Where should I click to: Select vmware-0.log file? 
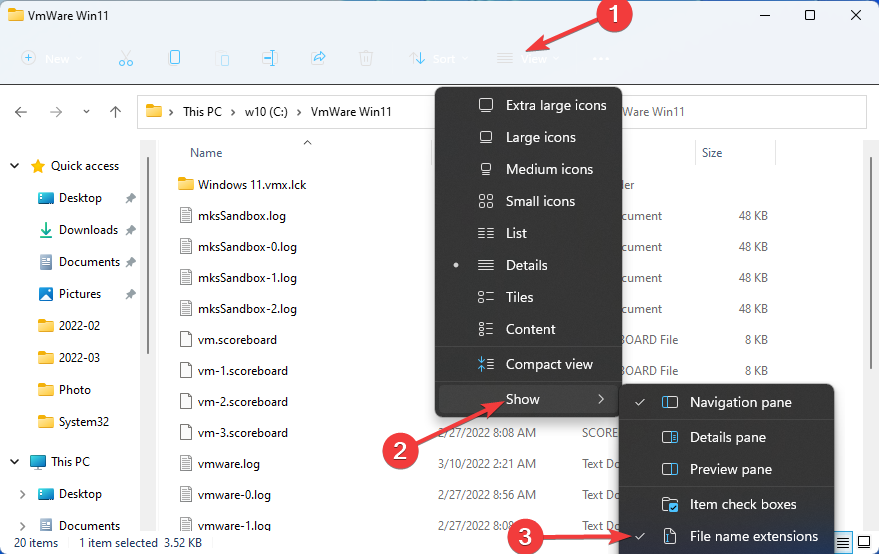click(234, 495)
